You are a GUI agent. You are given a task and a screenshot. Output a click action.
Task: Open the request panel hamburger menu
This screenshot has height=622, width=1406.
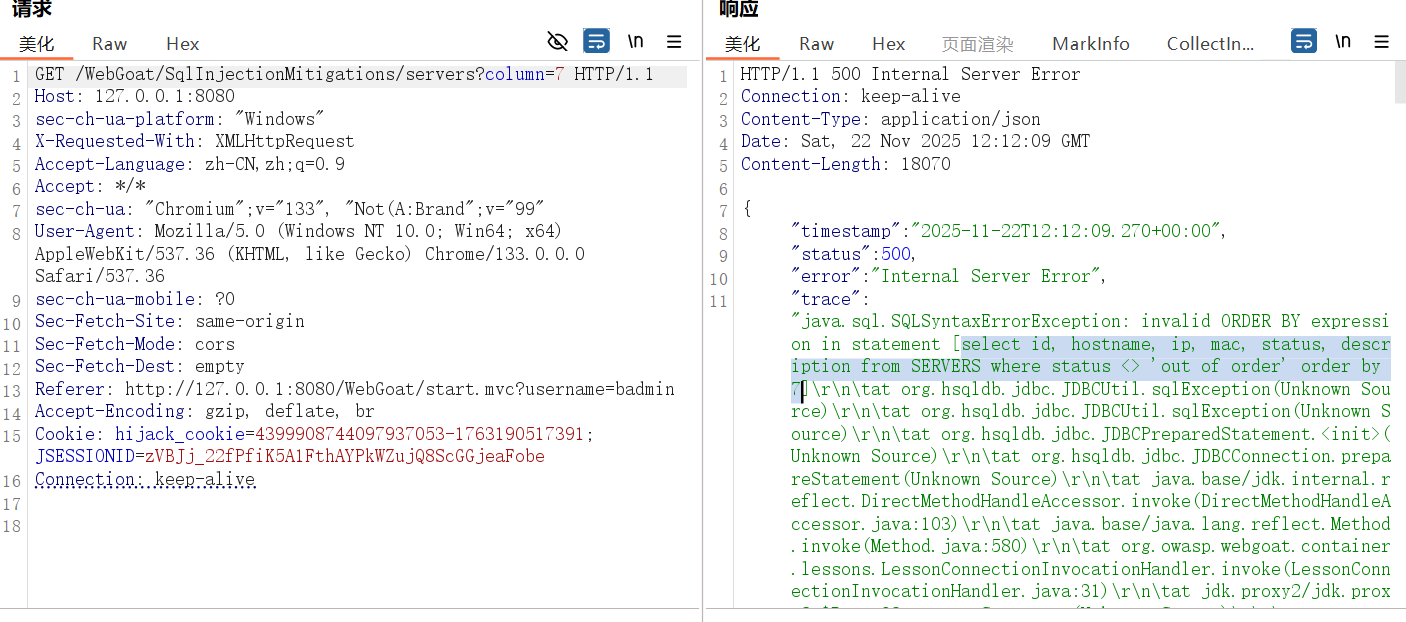pos(674,42)
